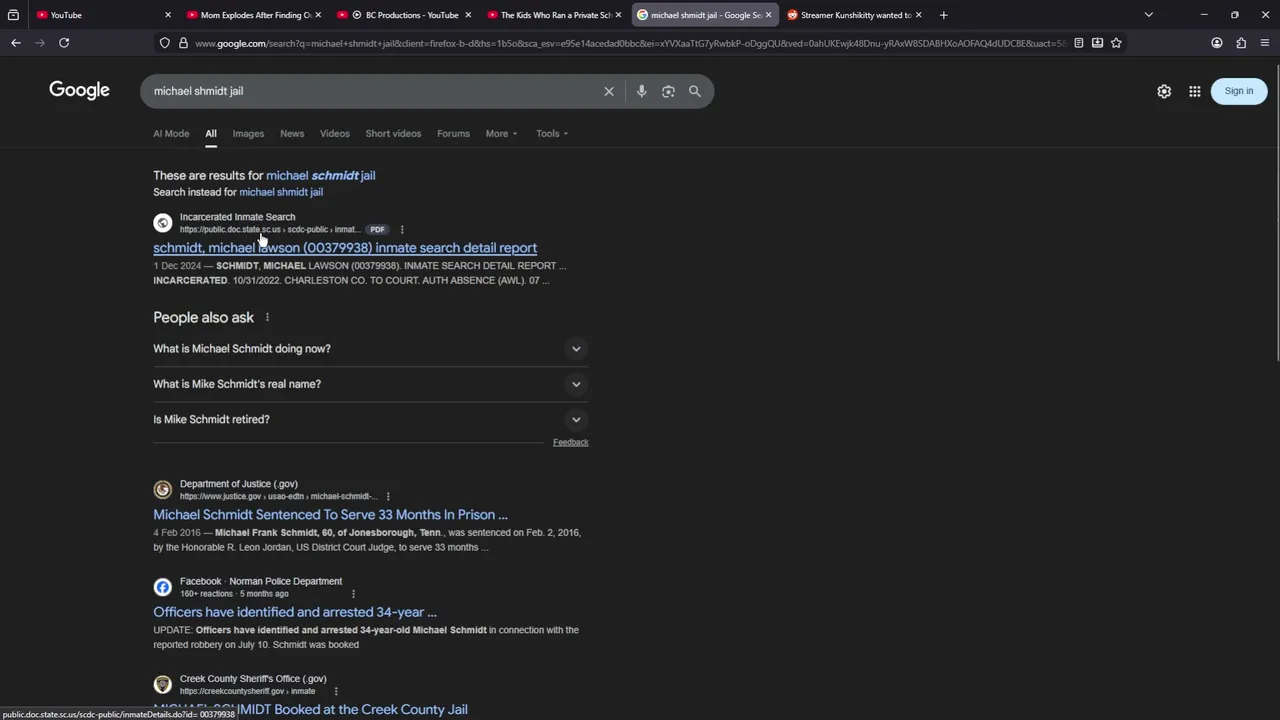This screenshot has width=1280, height=720.
Task: Close the BC Productions tab
Action: coord(468,15)
